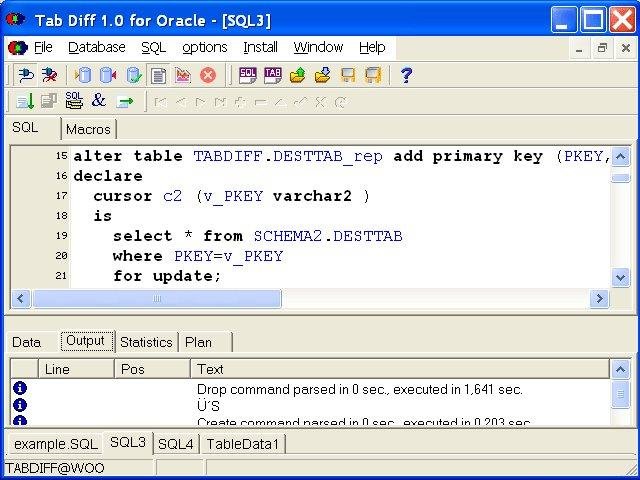The width and height of the screenshot is (640, 480).
Task: Click the editor scroll right arrow
Action: pos(599,299)
